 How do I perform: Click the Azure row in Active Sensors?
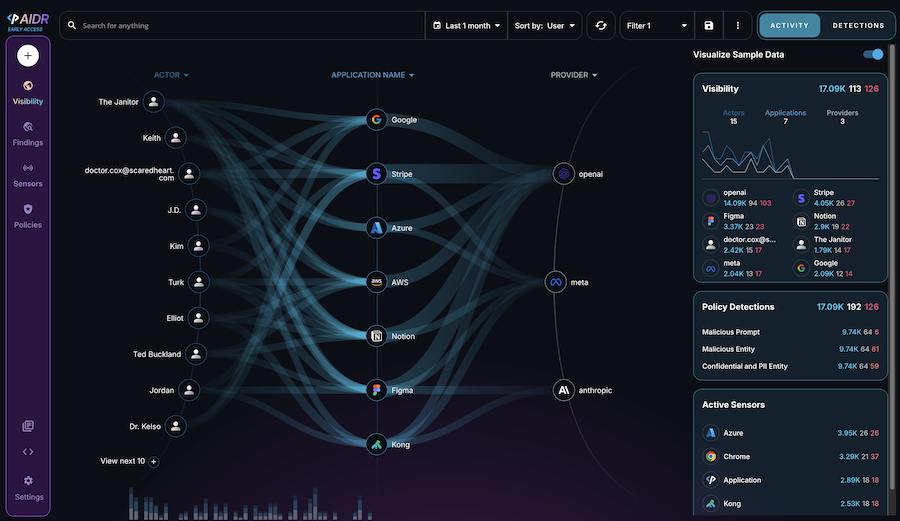point(790,433)
